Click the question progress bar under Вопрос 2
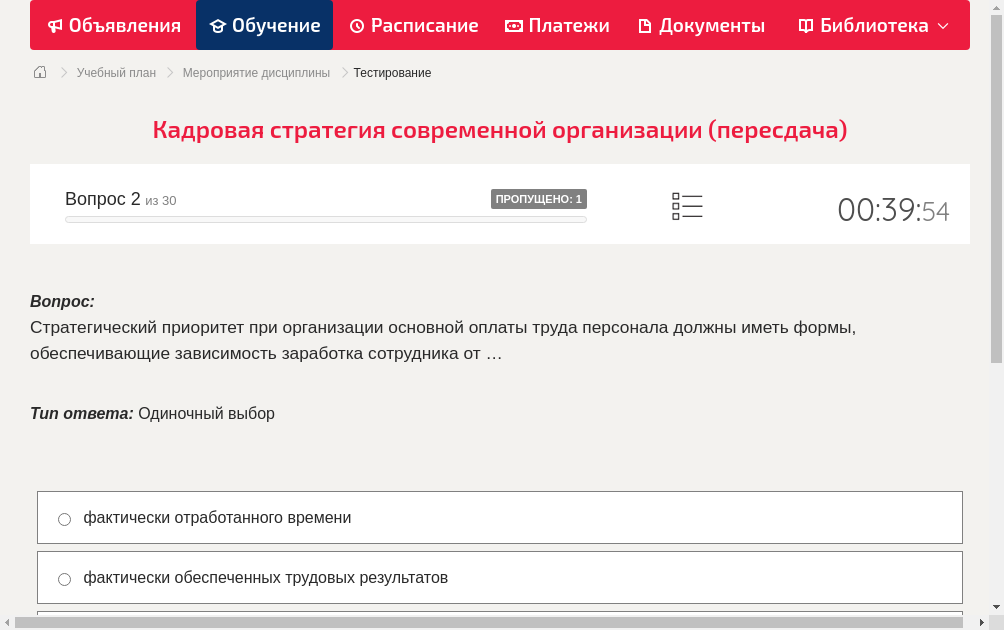This screenshot has height=630, width=1004. click(x=325, y=219)
